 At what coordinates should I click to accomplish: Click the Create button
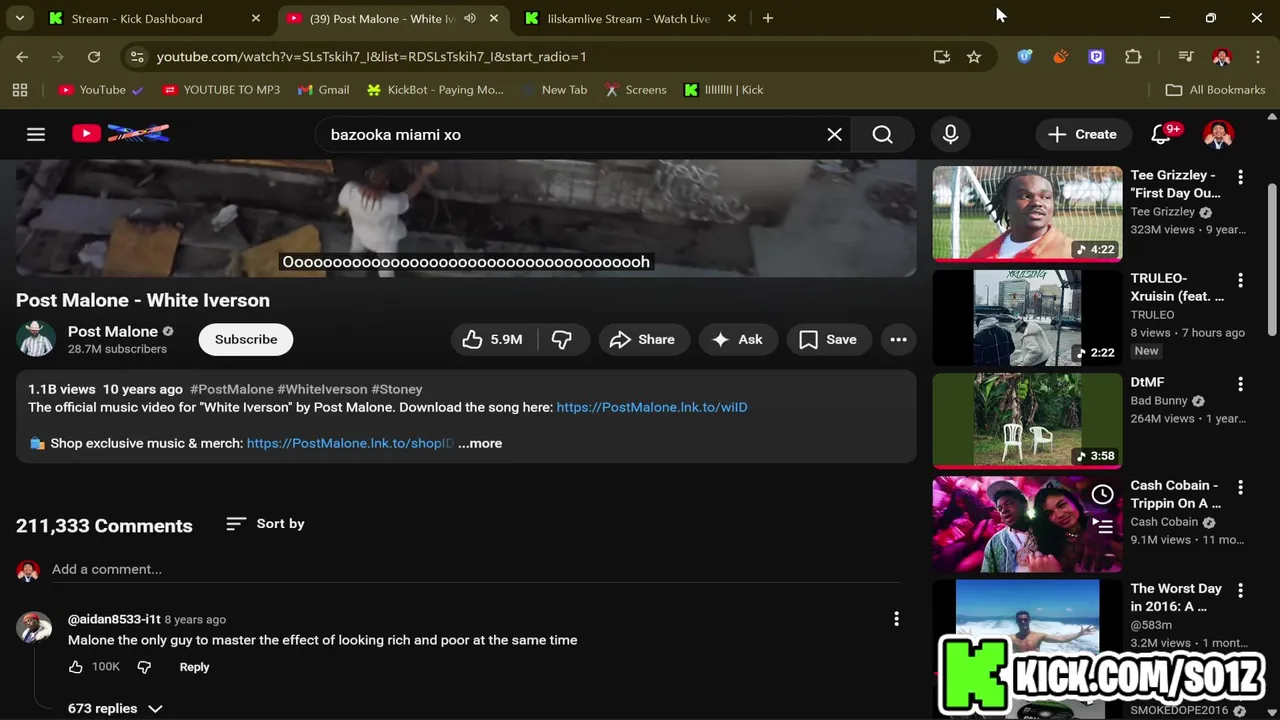tap(1082, 134)
